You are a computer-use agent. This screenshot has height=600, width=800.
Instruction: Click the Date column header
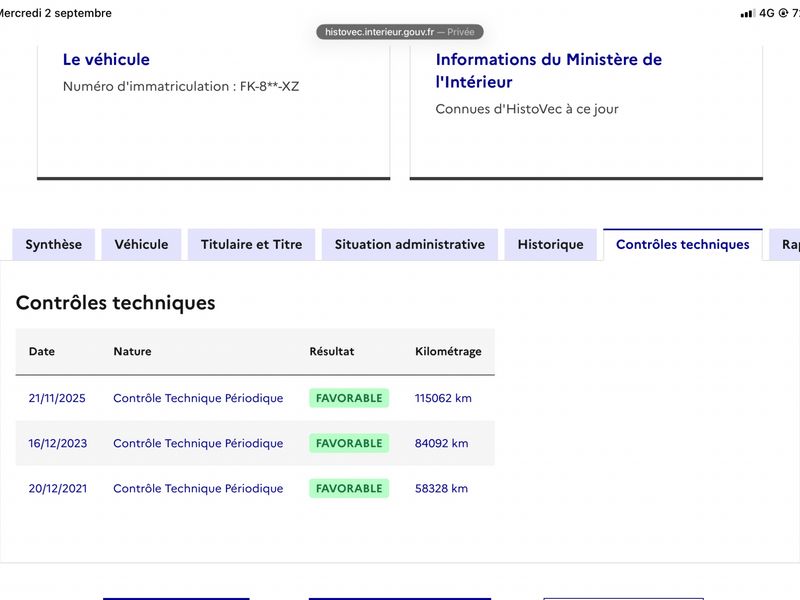pos(42,352)
